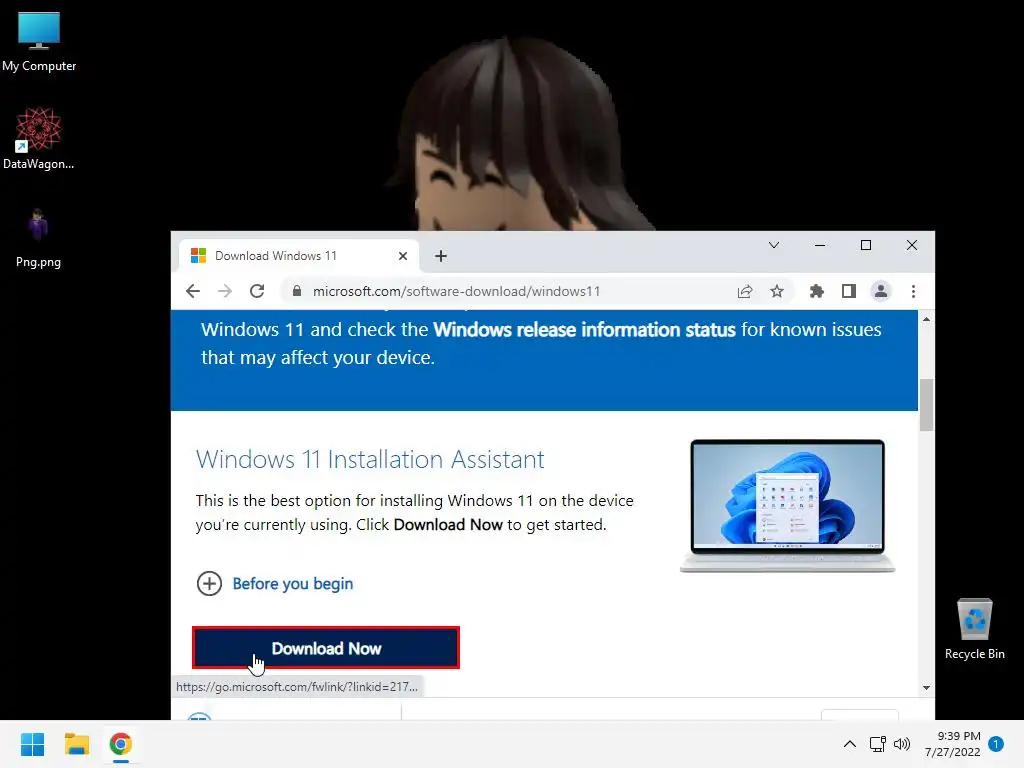Click the Chrome taskbar icon
1024x768 pixels.
click(x=121, y=744)
